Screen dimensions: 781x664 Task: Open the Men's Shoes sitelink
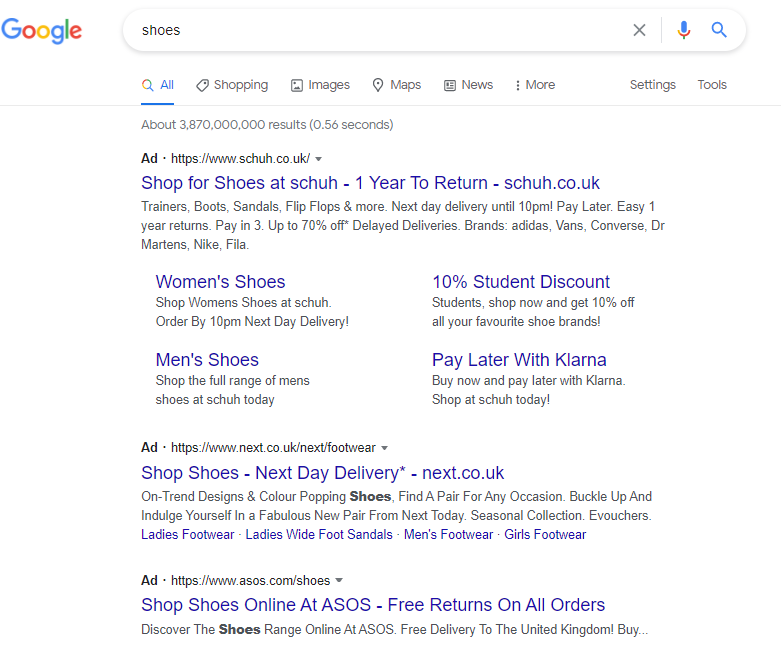207,360
